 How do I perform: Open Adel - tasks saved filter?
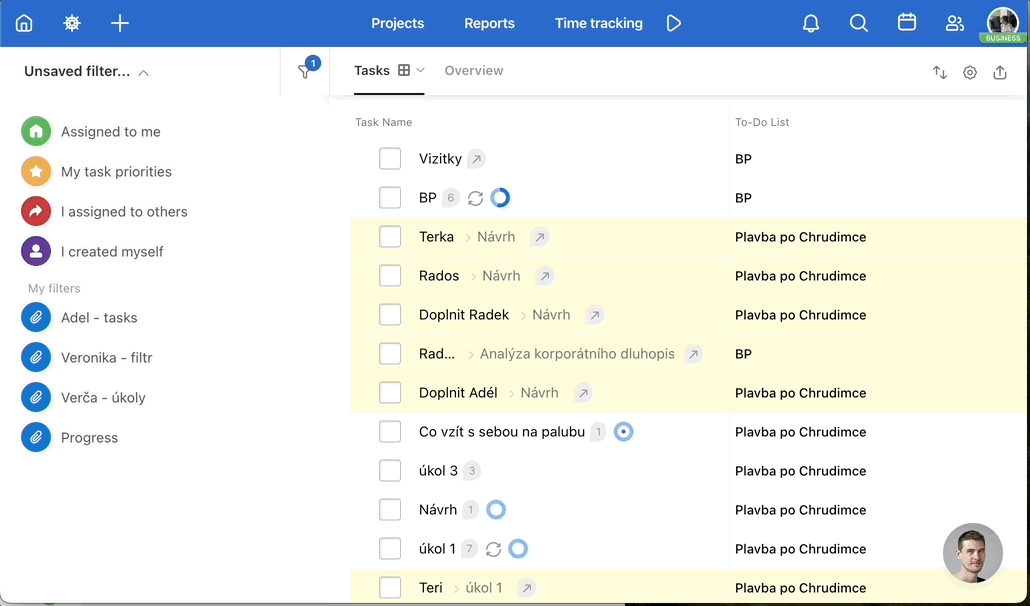pos(99,318)
